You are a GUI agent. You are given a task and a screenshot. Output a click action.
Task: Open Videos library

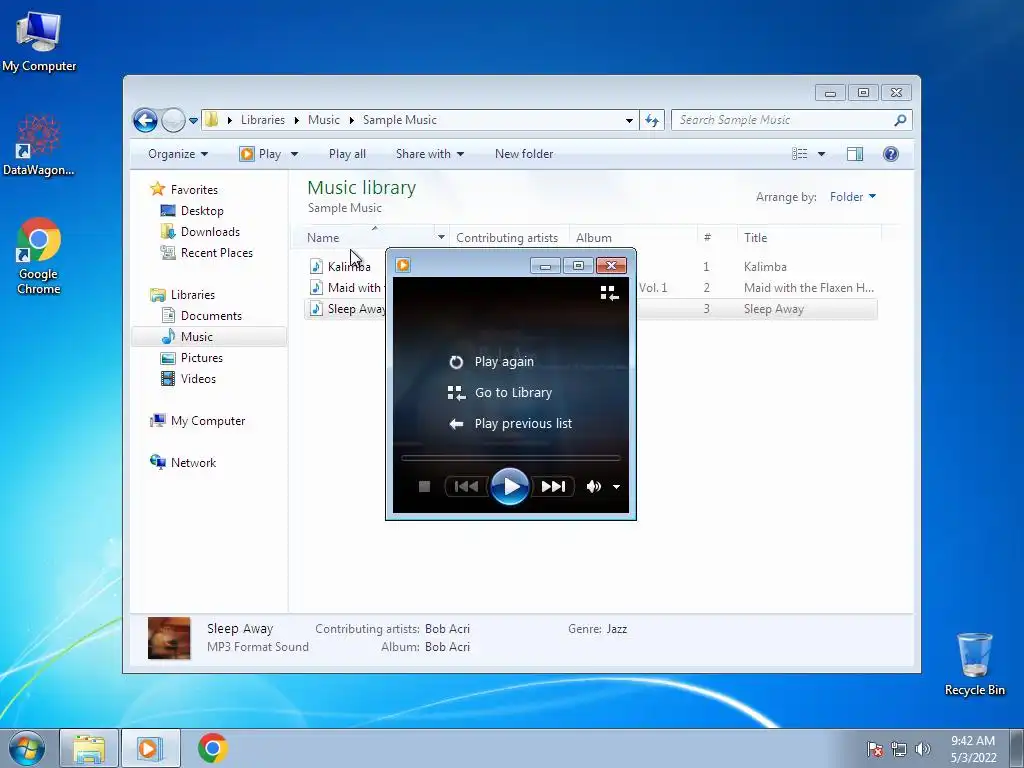(189, 379)
